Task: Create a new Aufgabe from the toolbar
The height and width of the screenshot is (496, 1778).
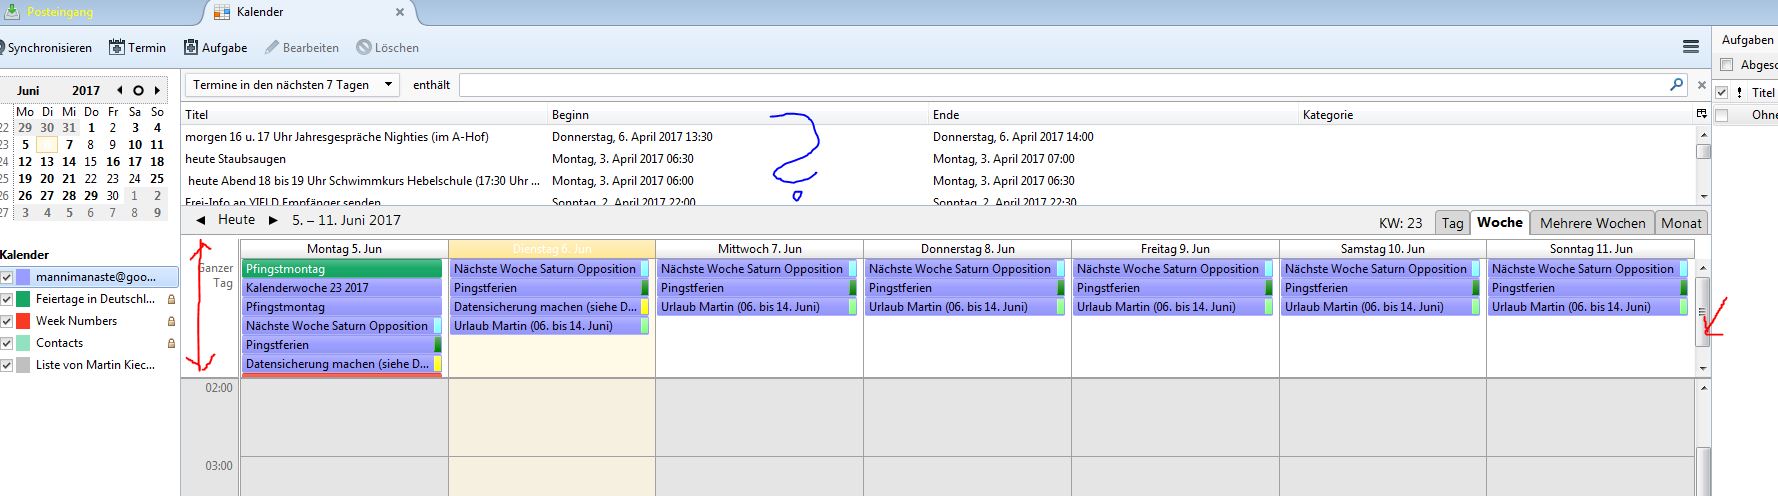Action: [x=215, y=47]
